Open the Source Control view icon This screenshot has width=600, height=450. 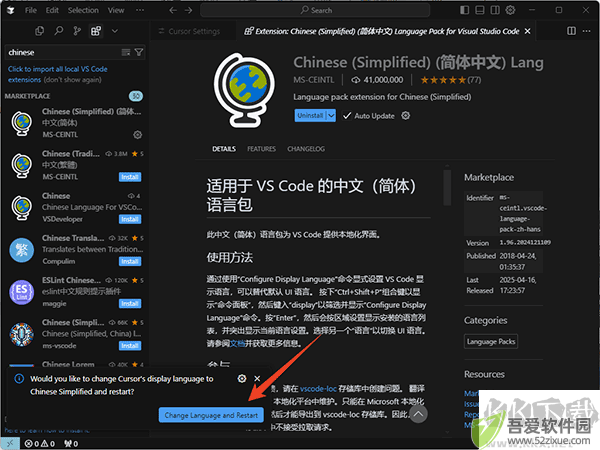coord(77,31)
